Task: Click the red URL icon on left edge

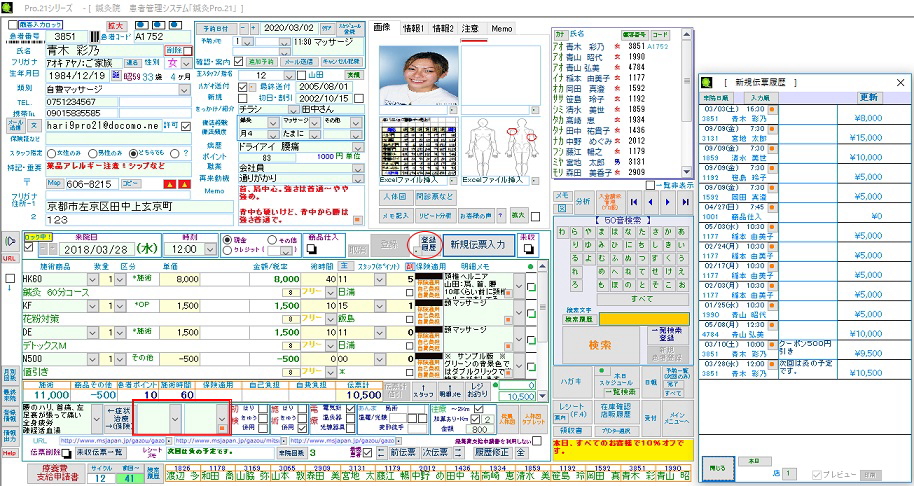Action: click(x=8, y=258)
